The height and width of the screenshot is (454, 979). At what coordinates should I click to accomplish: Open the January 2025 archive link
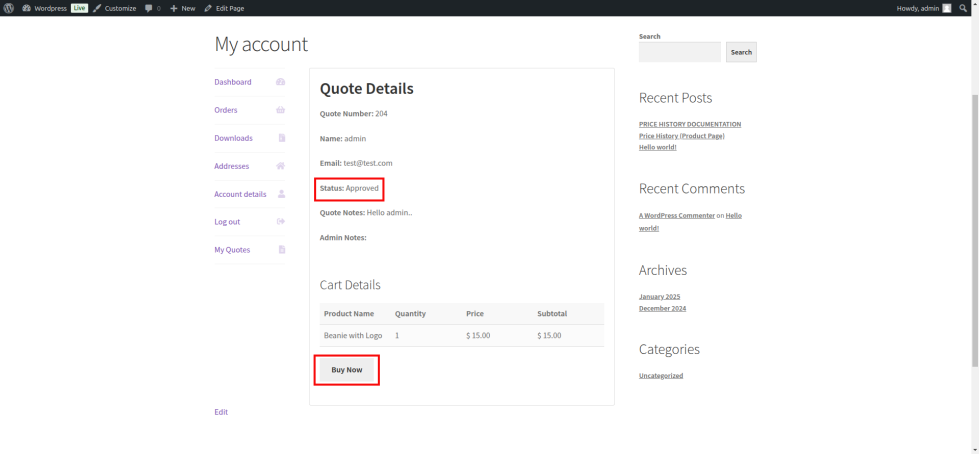tap(659, 296)
